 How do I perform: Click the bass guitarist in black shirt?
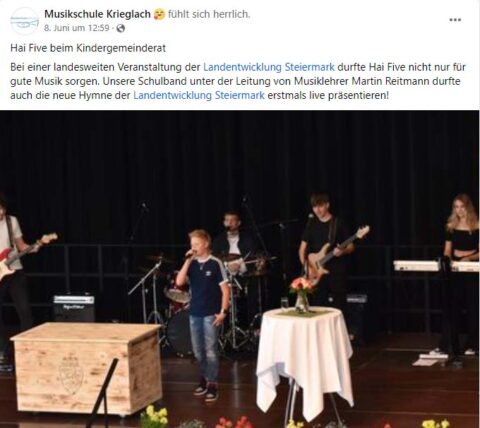(325, 250)
